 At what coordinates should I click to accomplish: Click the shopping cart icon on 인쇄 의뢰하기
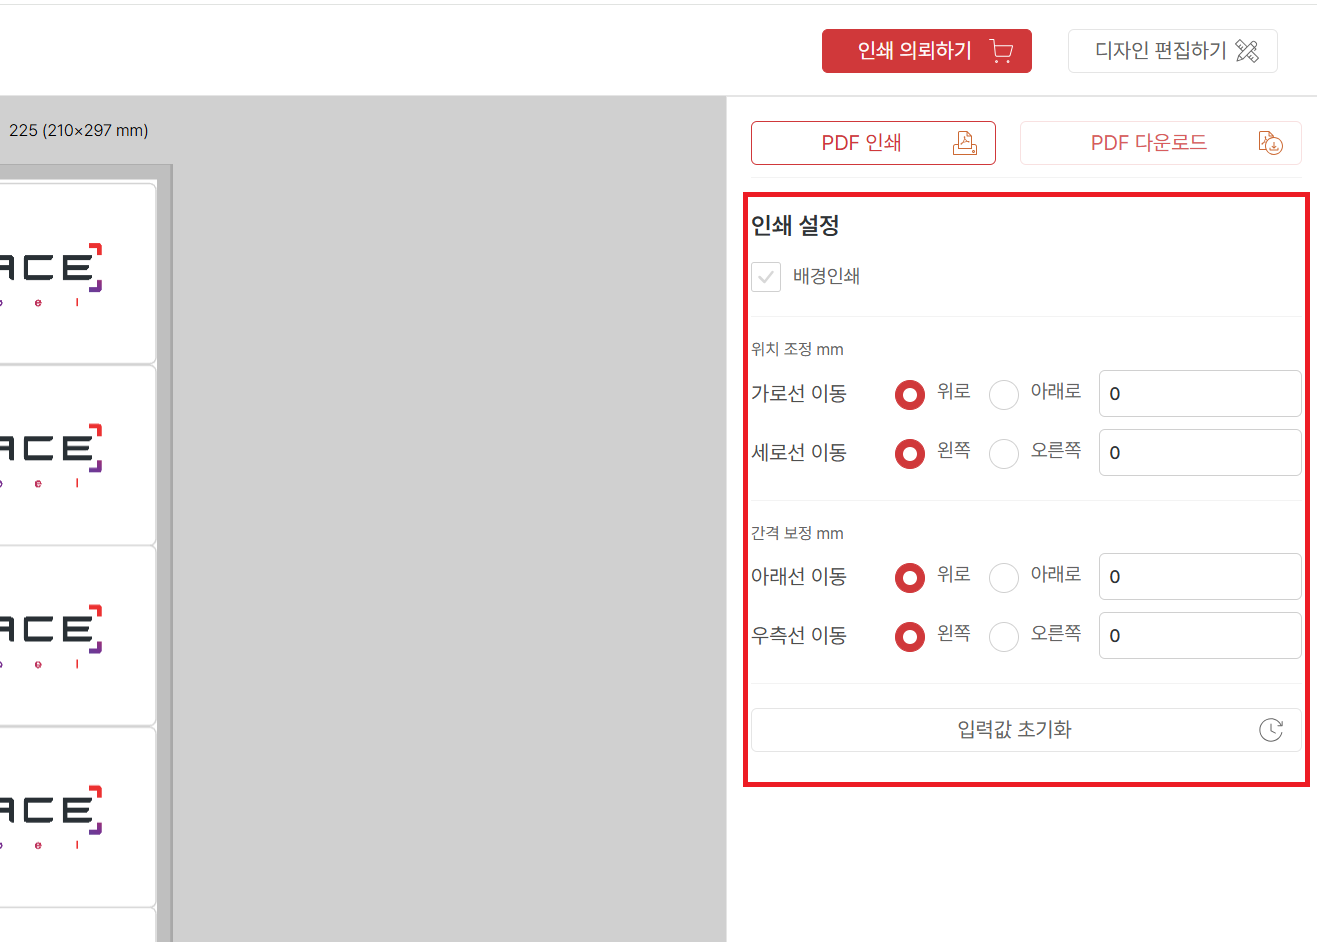click(1001, 51)
